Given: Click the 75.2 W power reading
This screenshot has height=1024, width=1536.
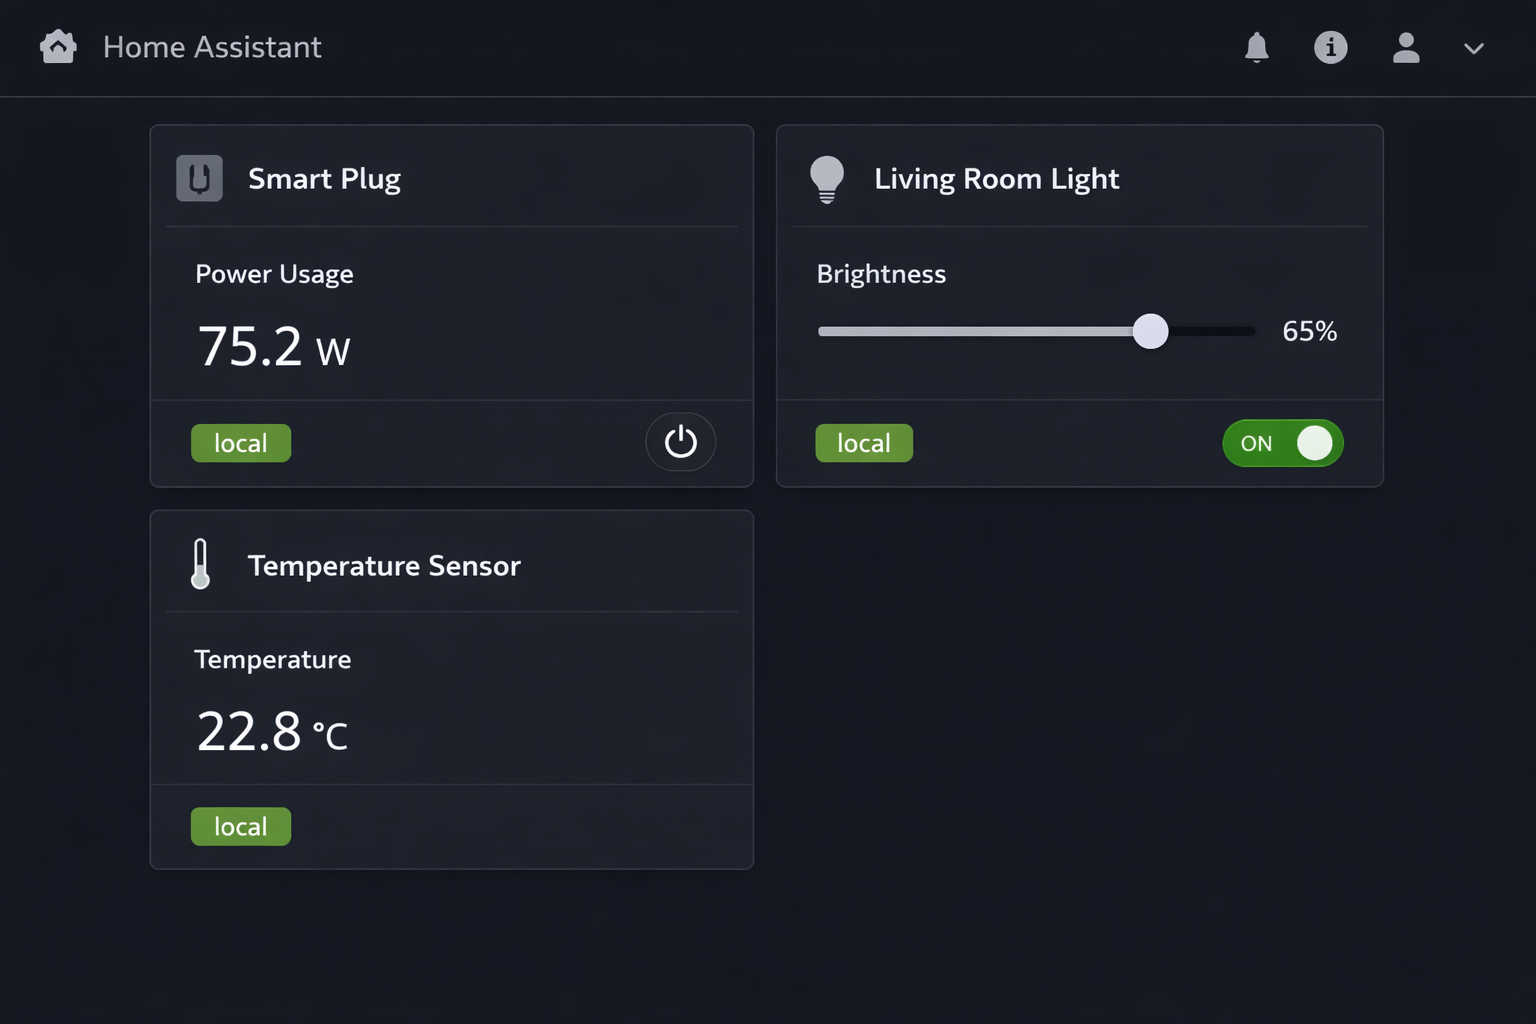Looking at the screenshot, I should pyautogui.click(x=274, y=347).
